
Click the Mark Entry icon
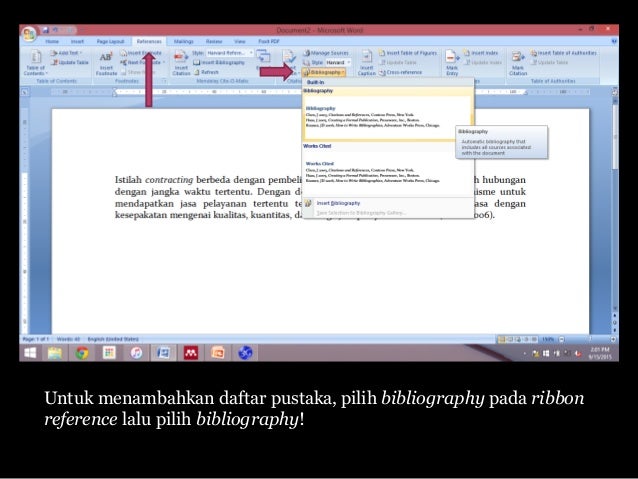click(452, 63)
